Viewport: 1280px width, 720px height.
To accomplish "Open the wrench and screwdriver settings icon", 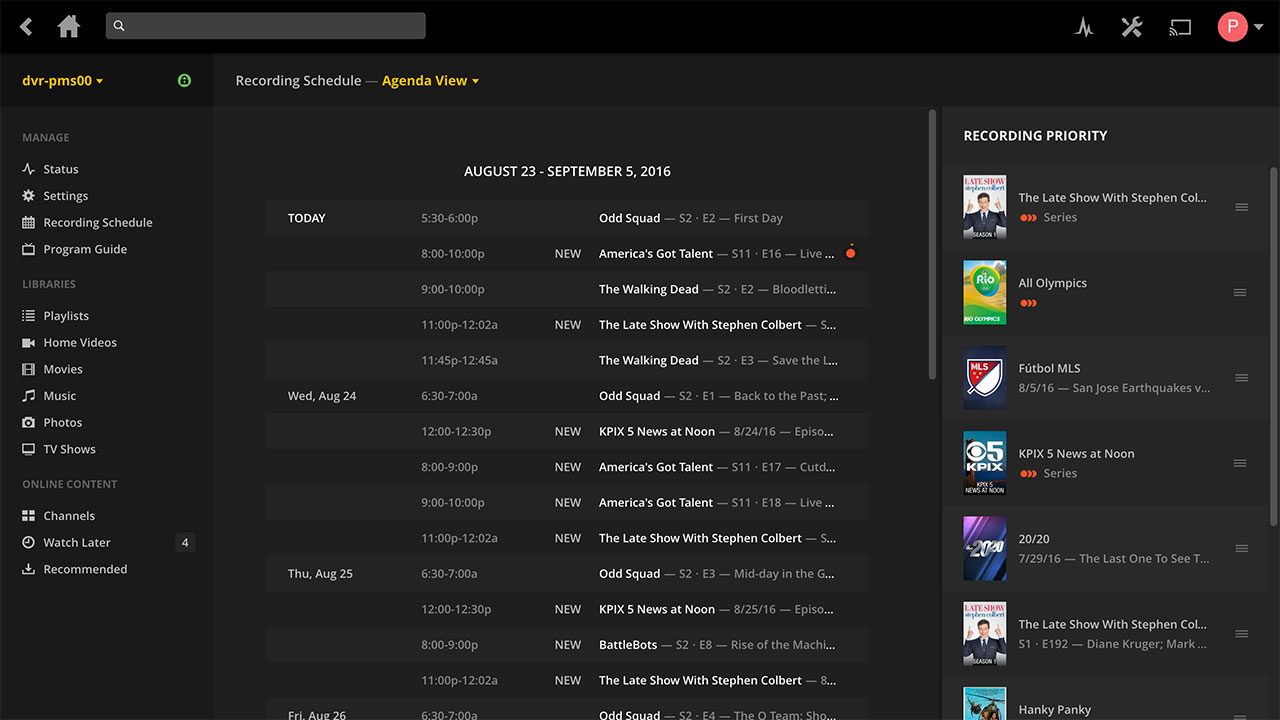I will click(1132, 27).
